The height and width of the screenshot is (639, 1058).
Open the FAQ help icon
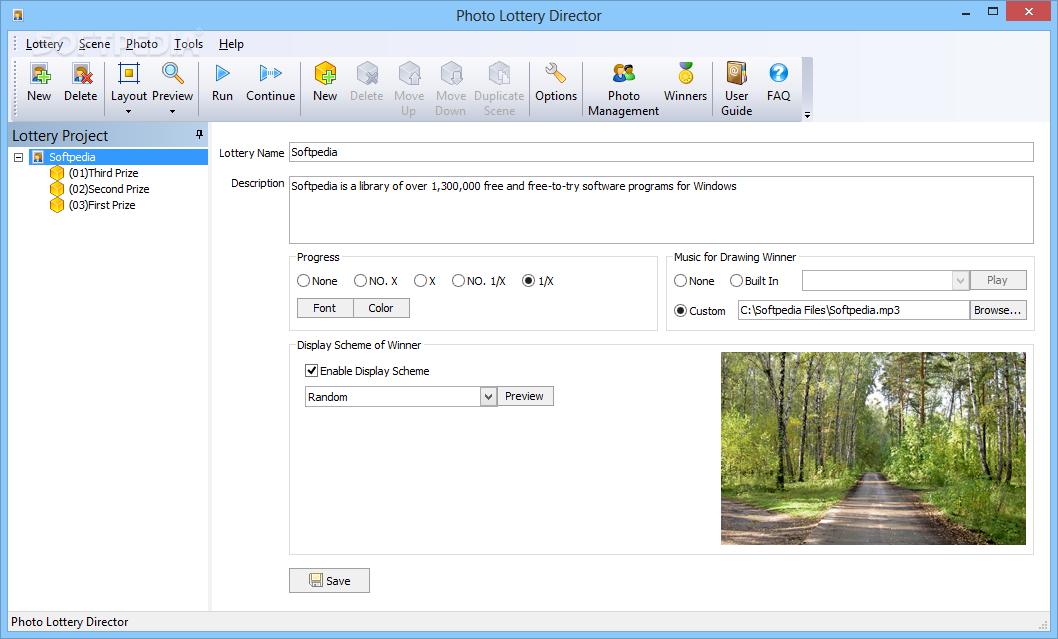(779, 74)
